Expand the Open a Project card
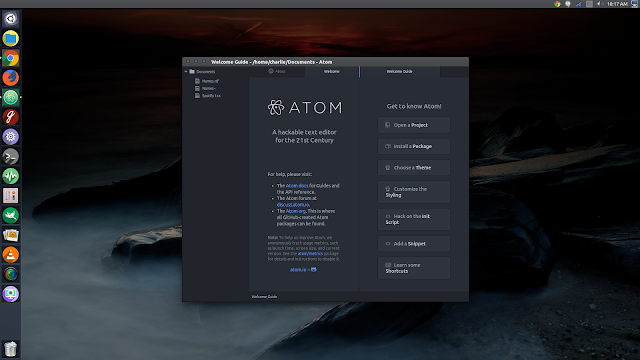The width and height of the screenshot is (640, 360). pyautogui.click(x=414, y=125)
